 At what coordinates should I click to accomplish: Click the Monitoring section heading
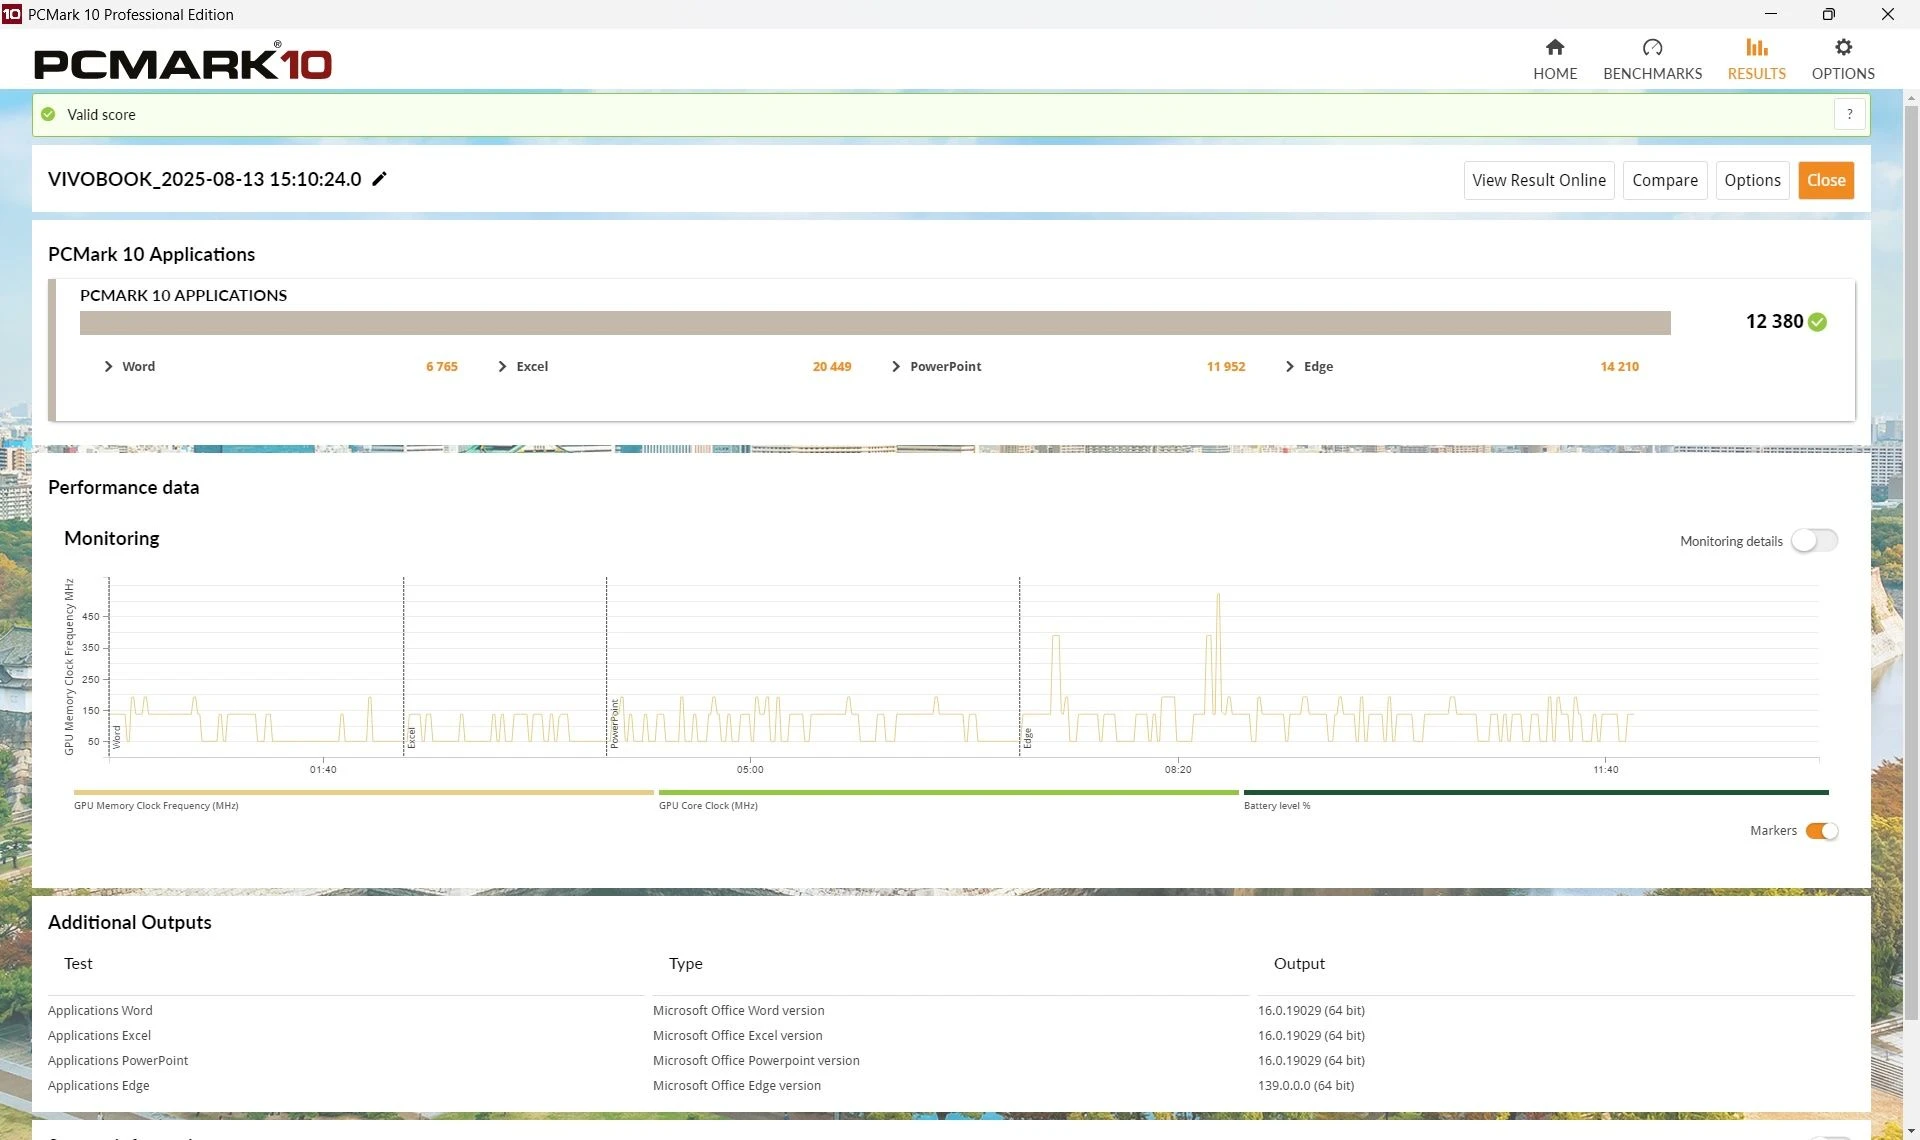click(x=112, y=538)
